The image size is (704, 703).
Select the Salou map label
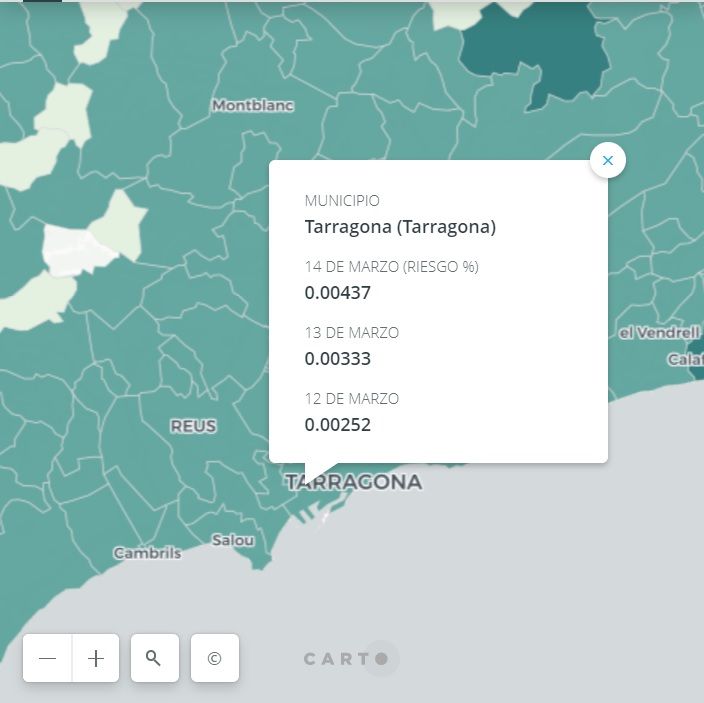coord(233,540)
